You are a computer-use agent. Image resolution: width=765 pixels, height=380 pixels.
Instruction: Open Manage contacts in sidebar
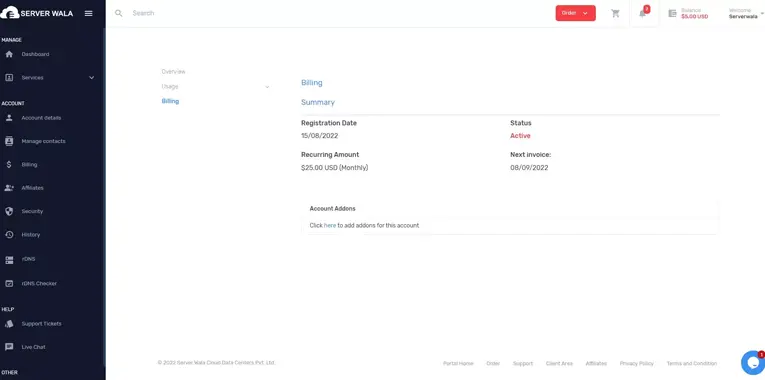pyautogui.click(x=43, y=141)
